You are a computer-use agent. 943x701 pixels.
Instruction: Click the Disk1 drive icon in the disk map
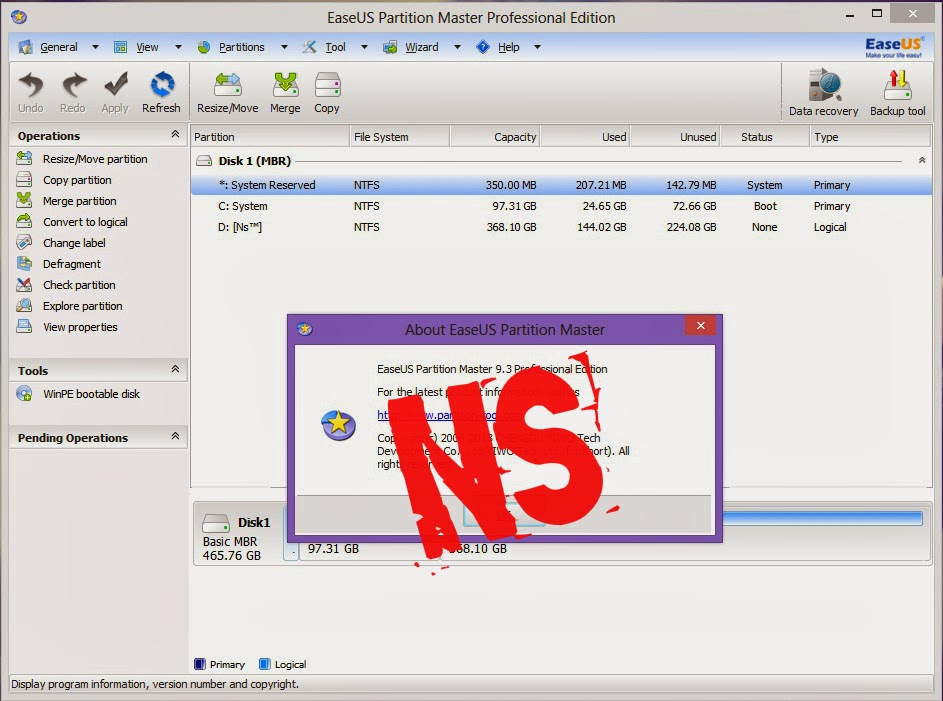[x=216, y=523]
